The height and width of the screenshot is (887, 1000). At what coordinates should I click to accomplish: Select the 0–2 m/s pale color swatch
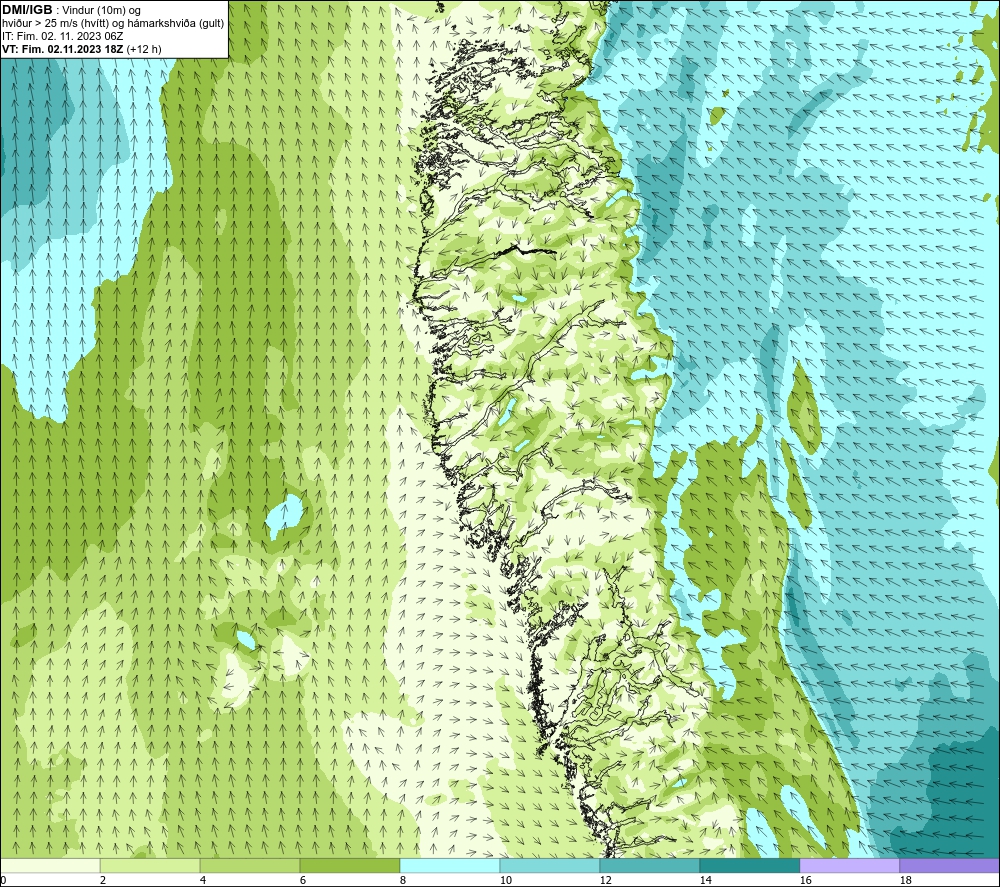pos(50,865)
